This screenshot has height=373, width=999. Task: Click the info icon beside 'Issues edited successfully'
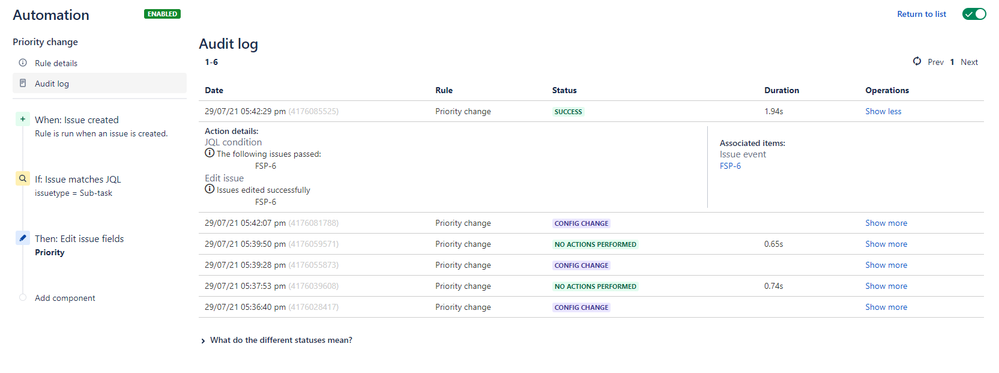tap(209, 189)
